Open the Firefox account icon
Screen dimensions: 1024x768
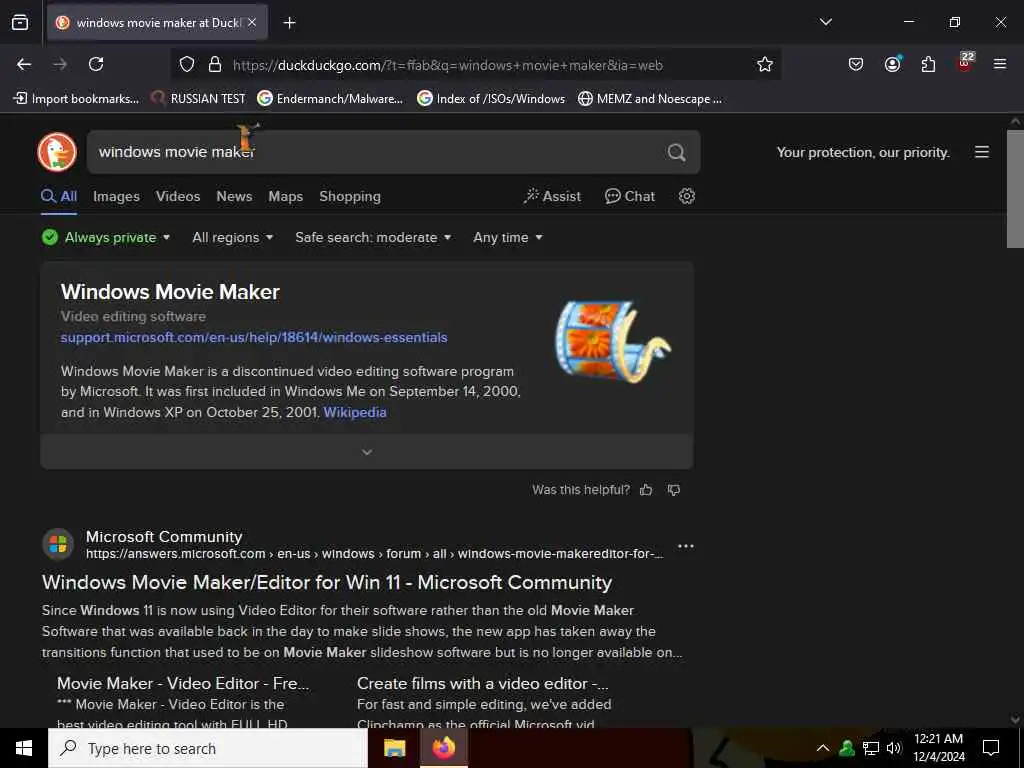[x=892, y=64]
